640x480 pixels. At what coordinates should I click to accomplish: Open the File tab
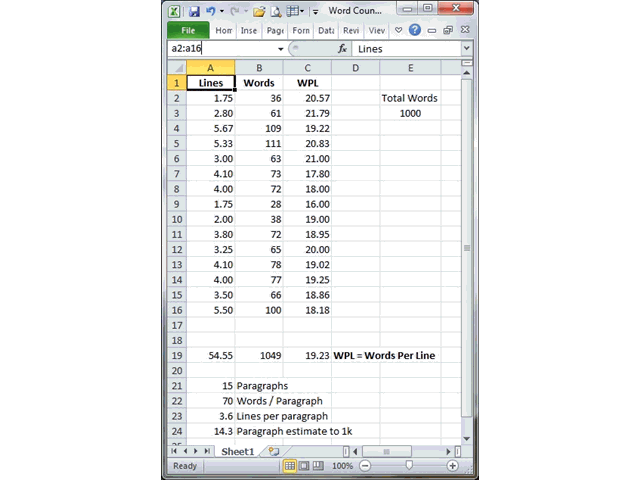(x=187, y=30)
